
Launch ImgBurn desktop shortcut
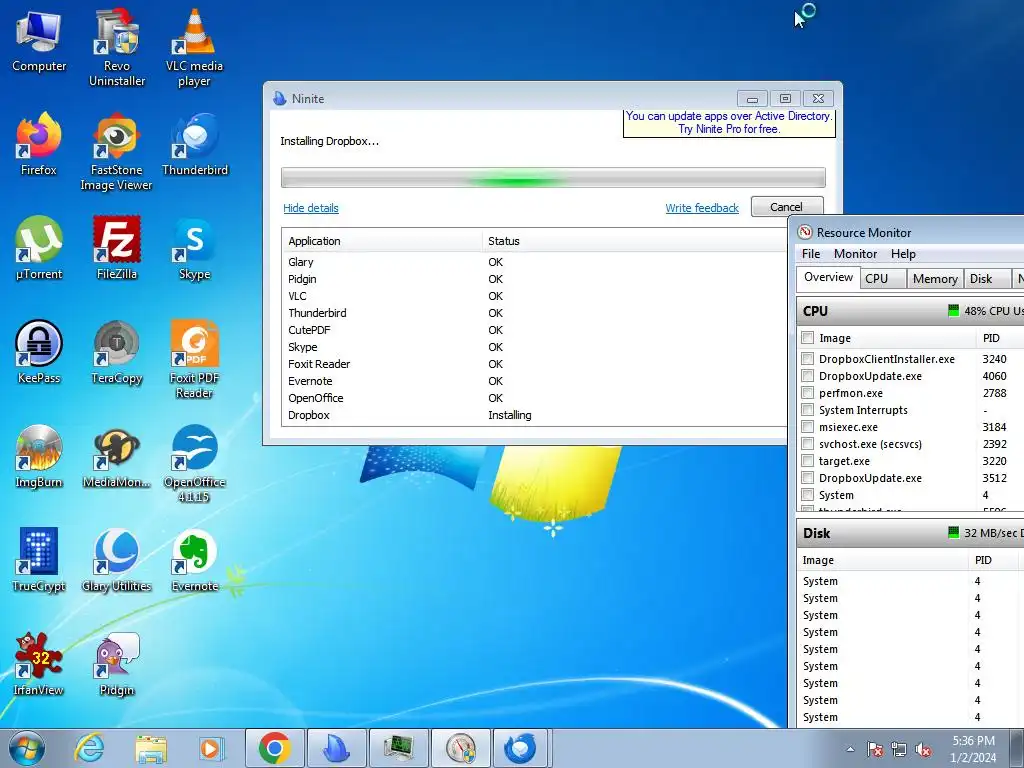(x=39, y=456)
